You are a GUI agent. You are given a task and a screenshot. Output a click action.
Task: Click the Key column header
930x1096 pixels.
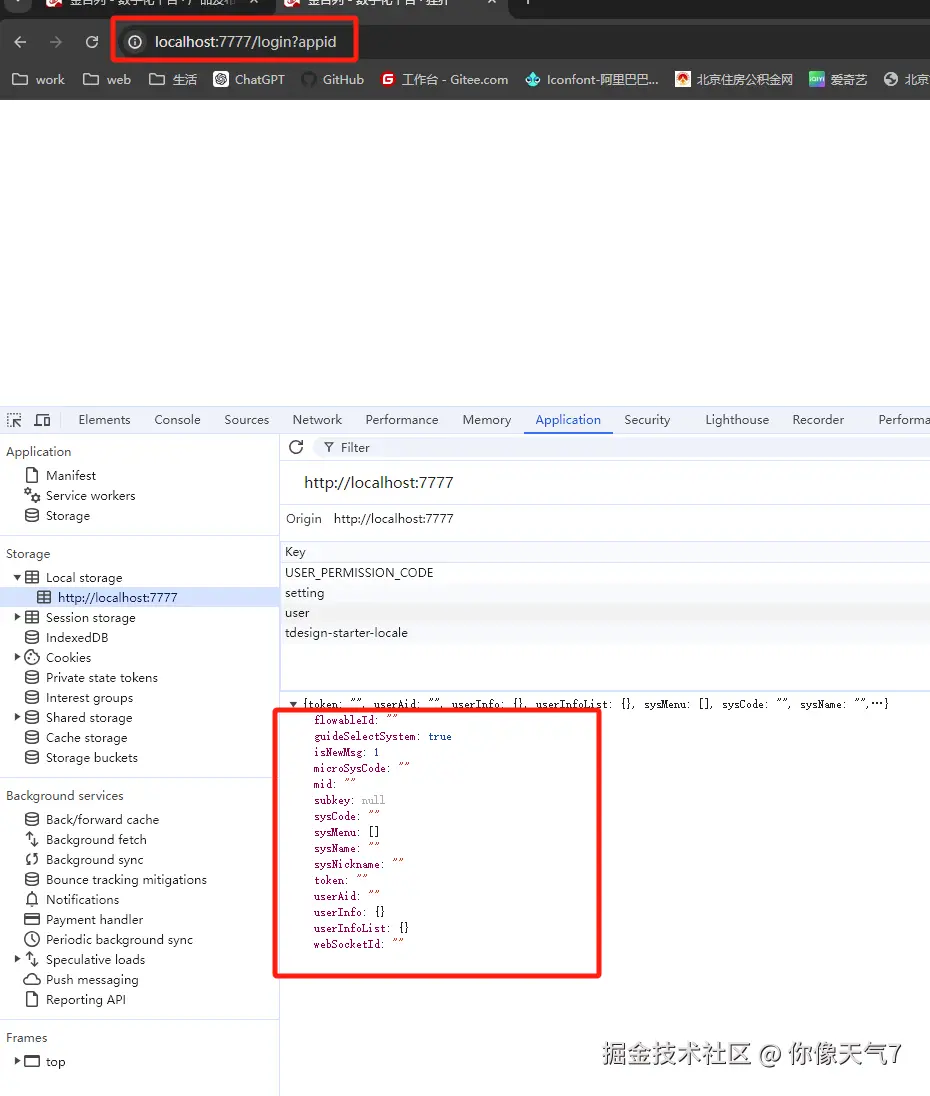605,552
